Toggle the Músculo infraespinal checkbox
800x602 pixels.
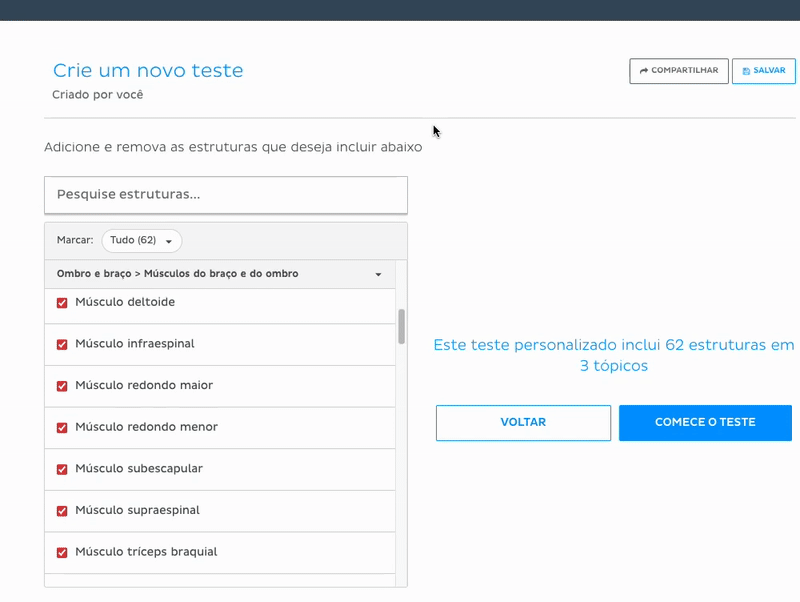[62, 344]
